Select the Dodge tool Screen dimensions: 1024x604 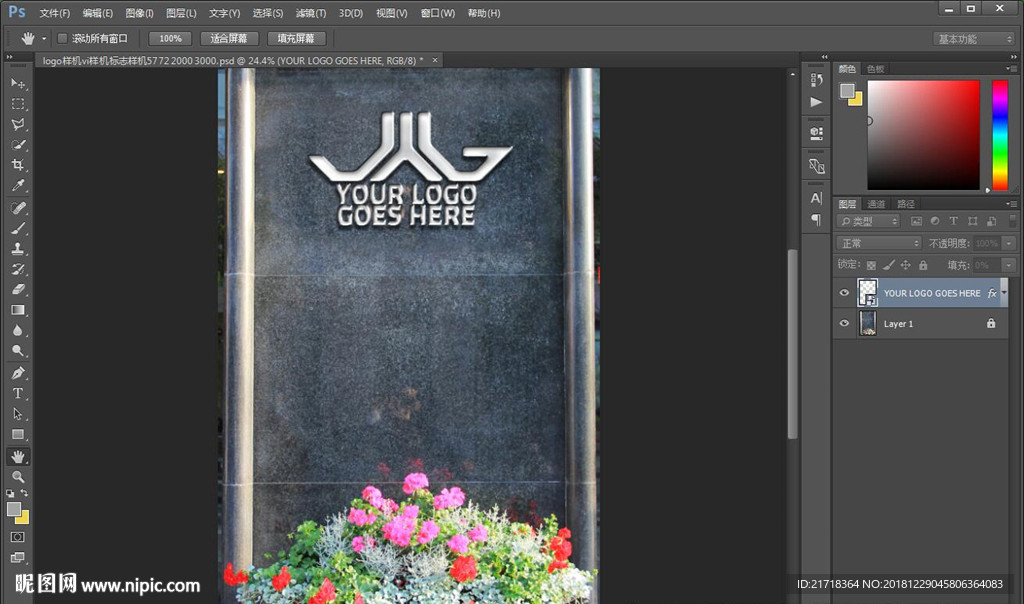coord(18,351)
